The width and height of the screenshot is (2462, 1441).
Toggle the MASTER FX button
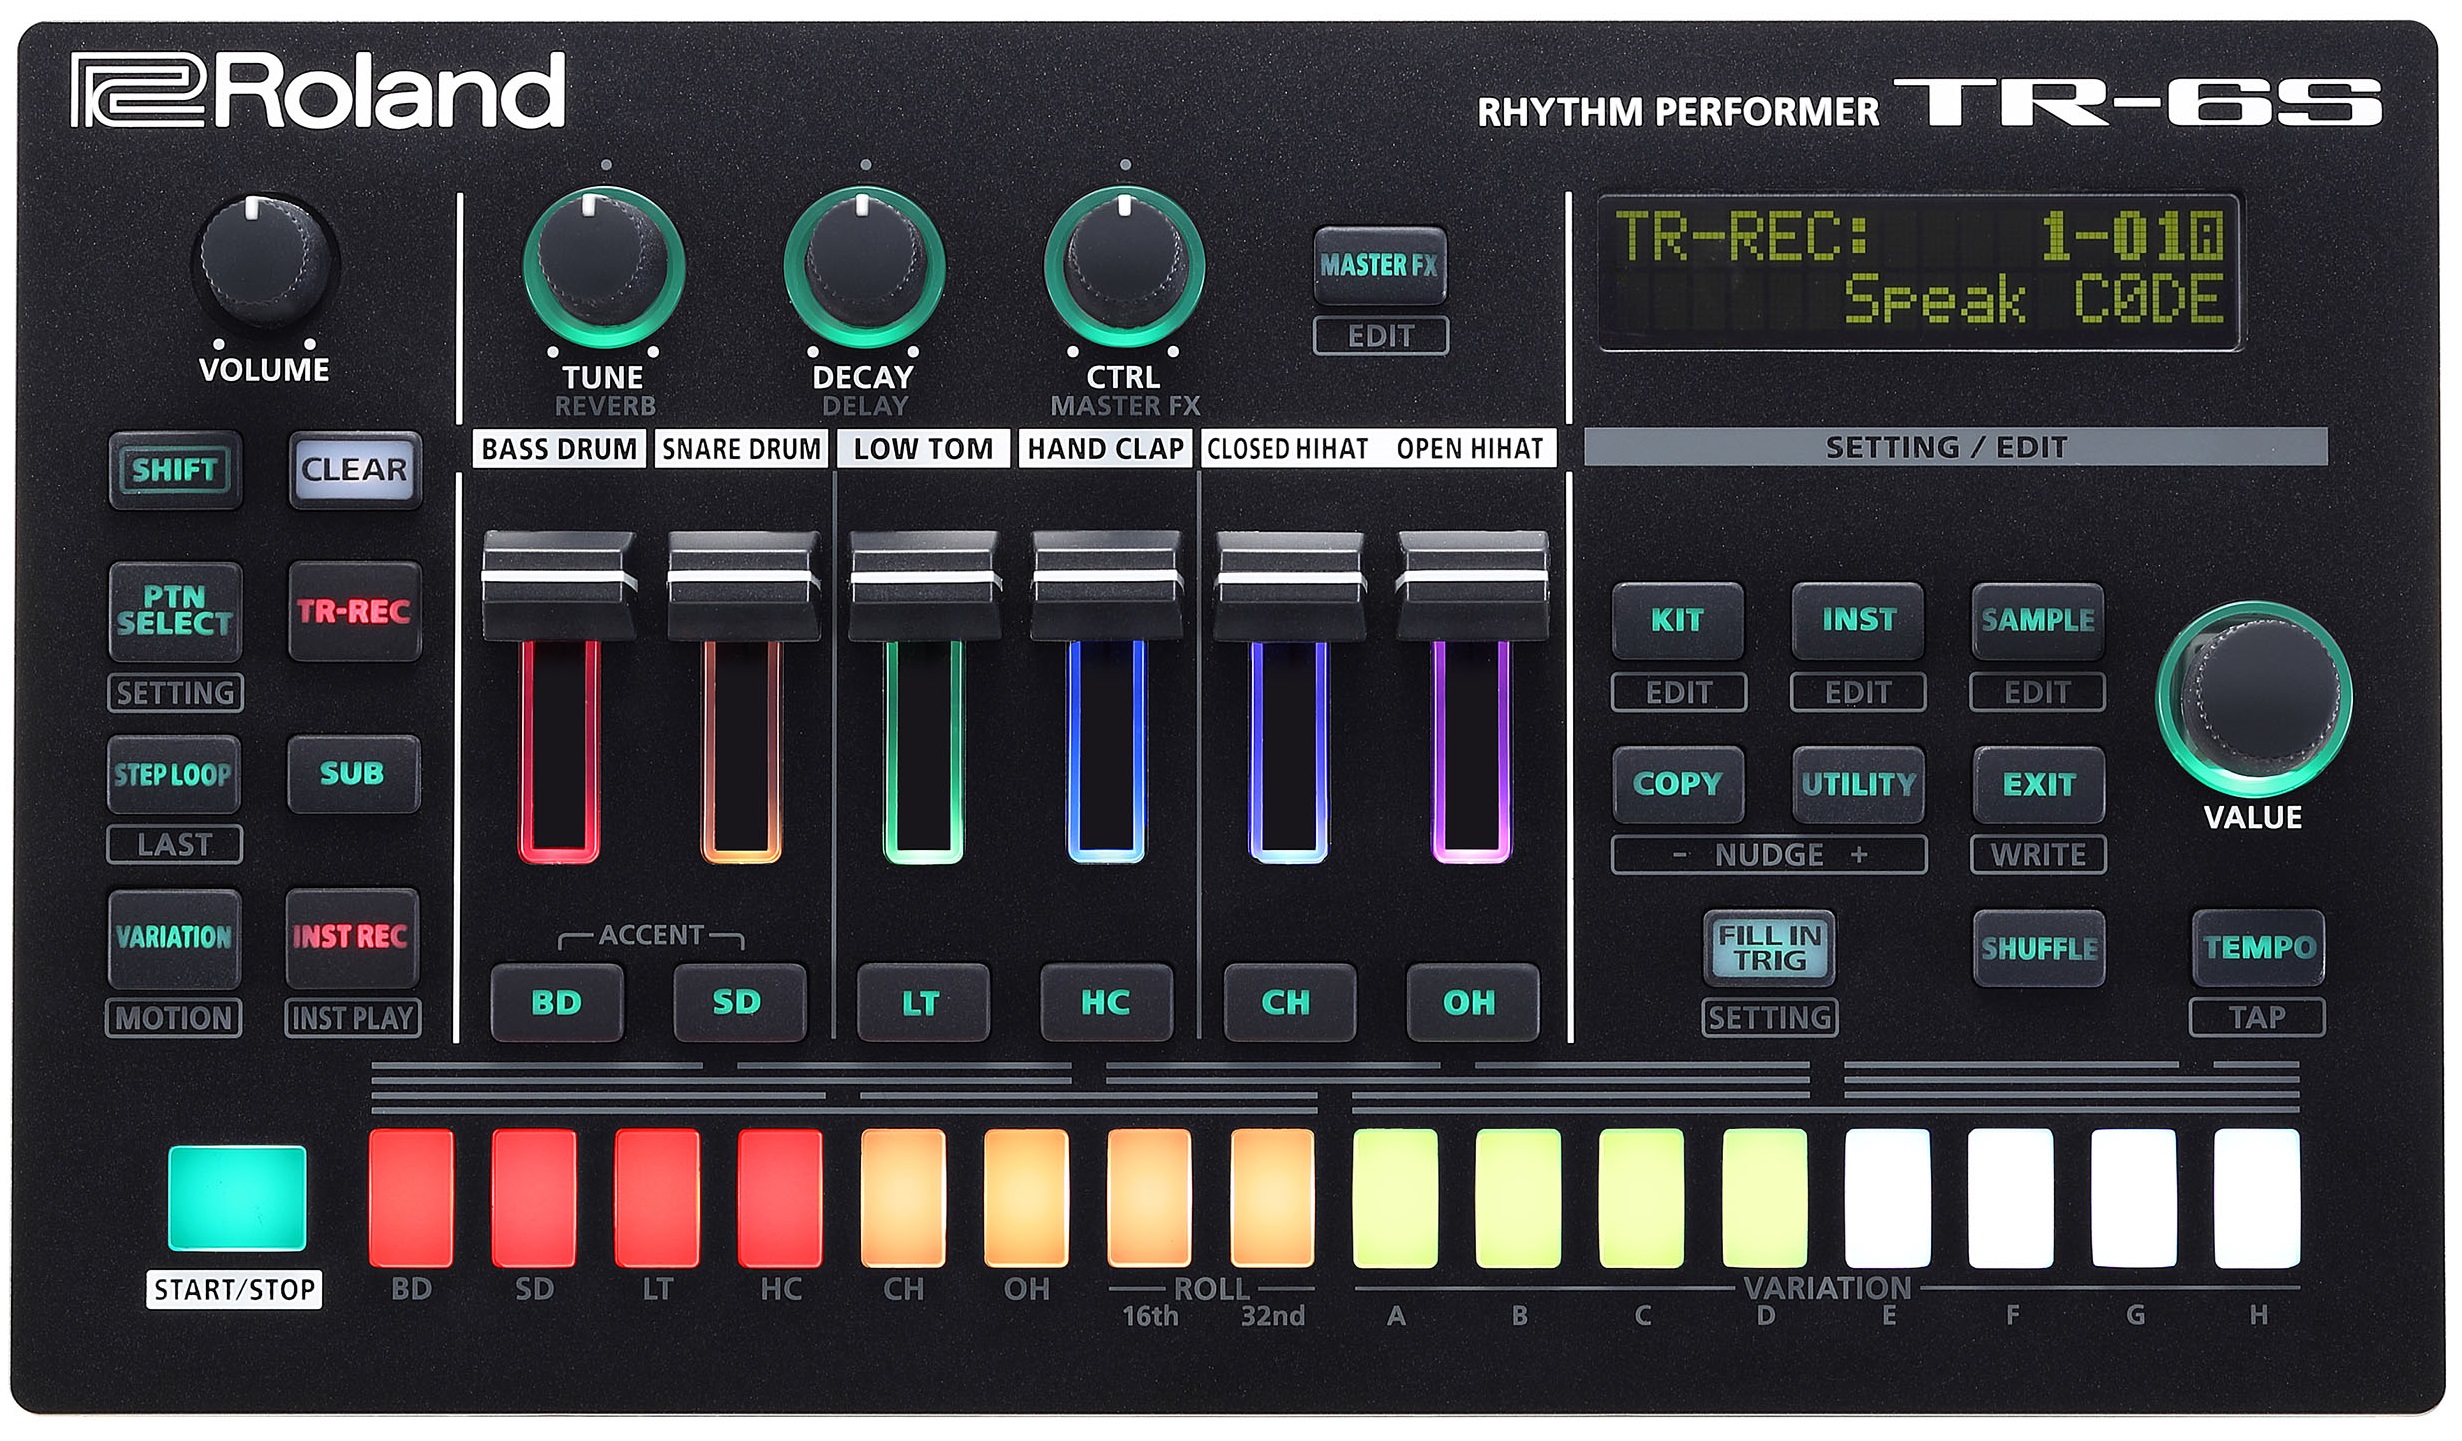coord(1379,266)
